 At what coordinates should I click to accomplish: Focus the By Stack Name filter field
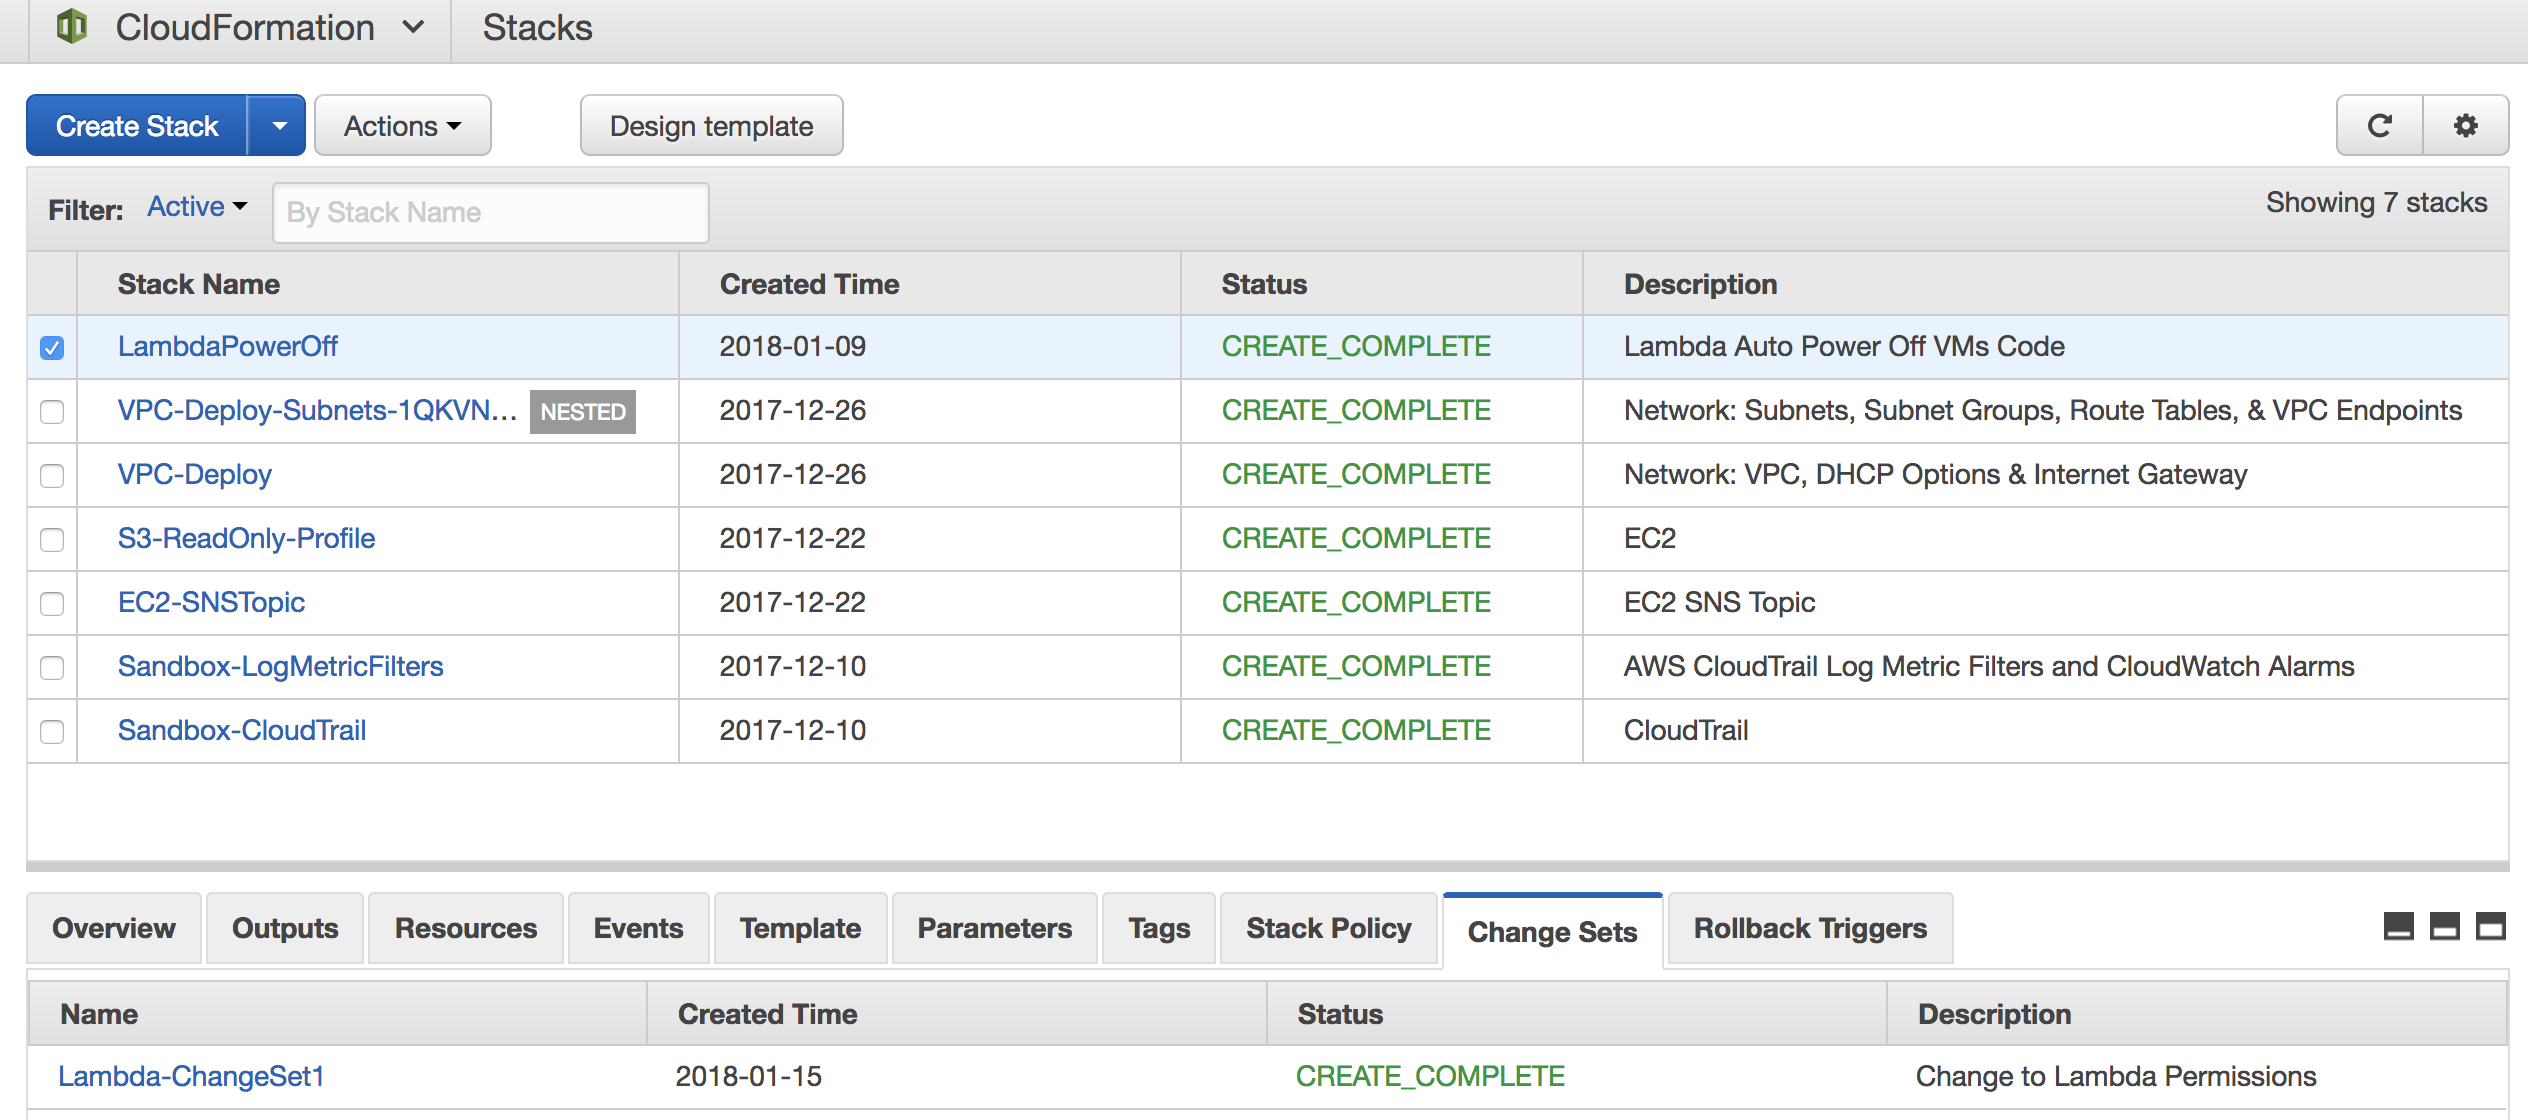coord(490,212)
